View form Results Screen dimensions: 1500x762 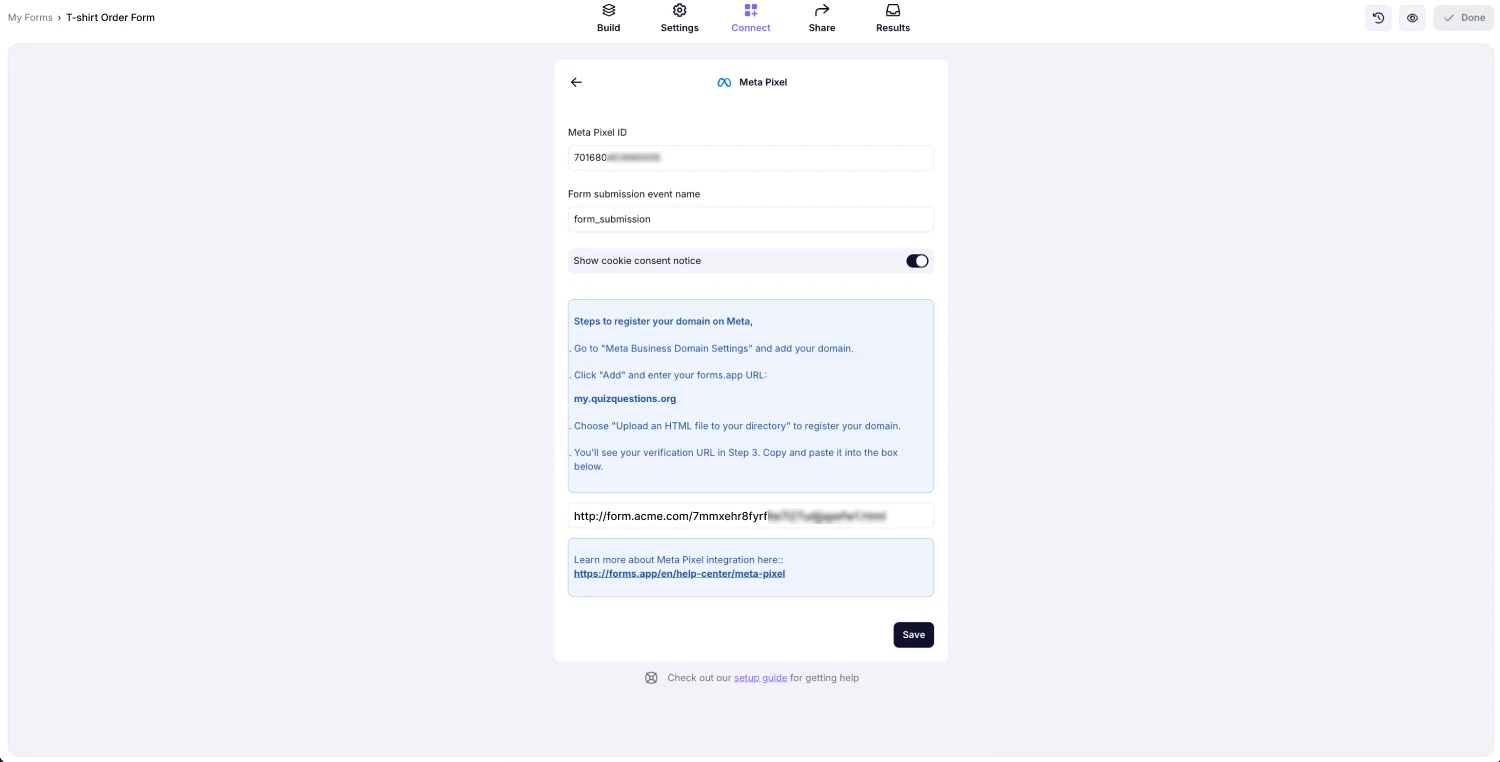(x=892, y=18)
